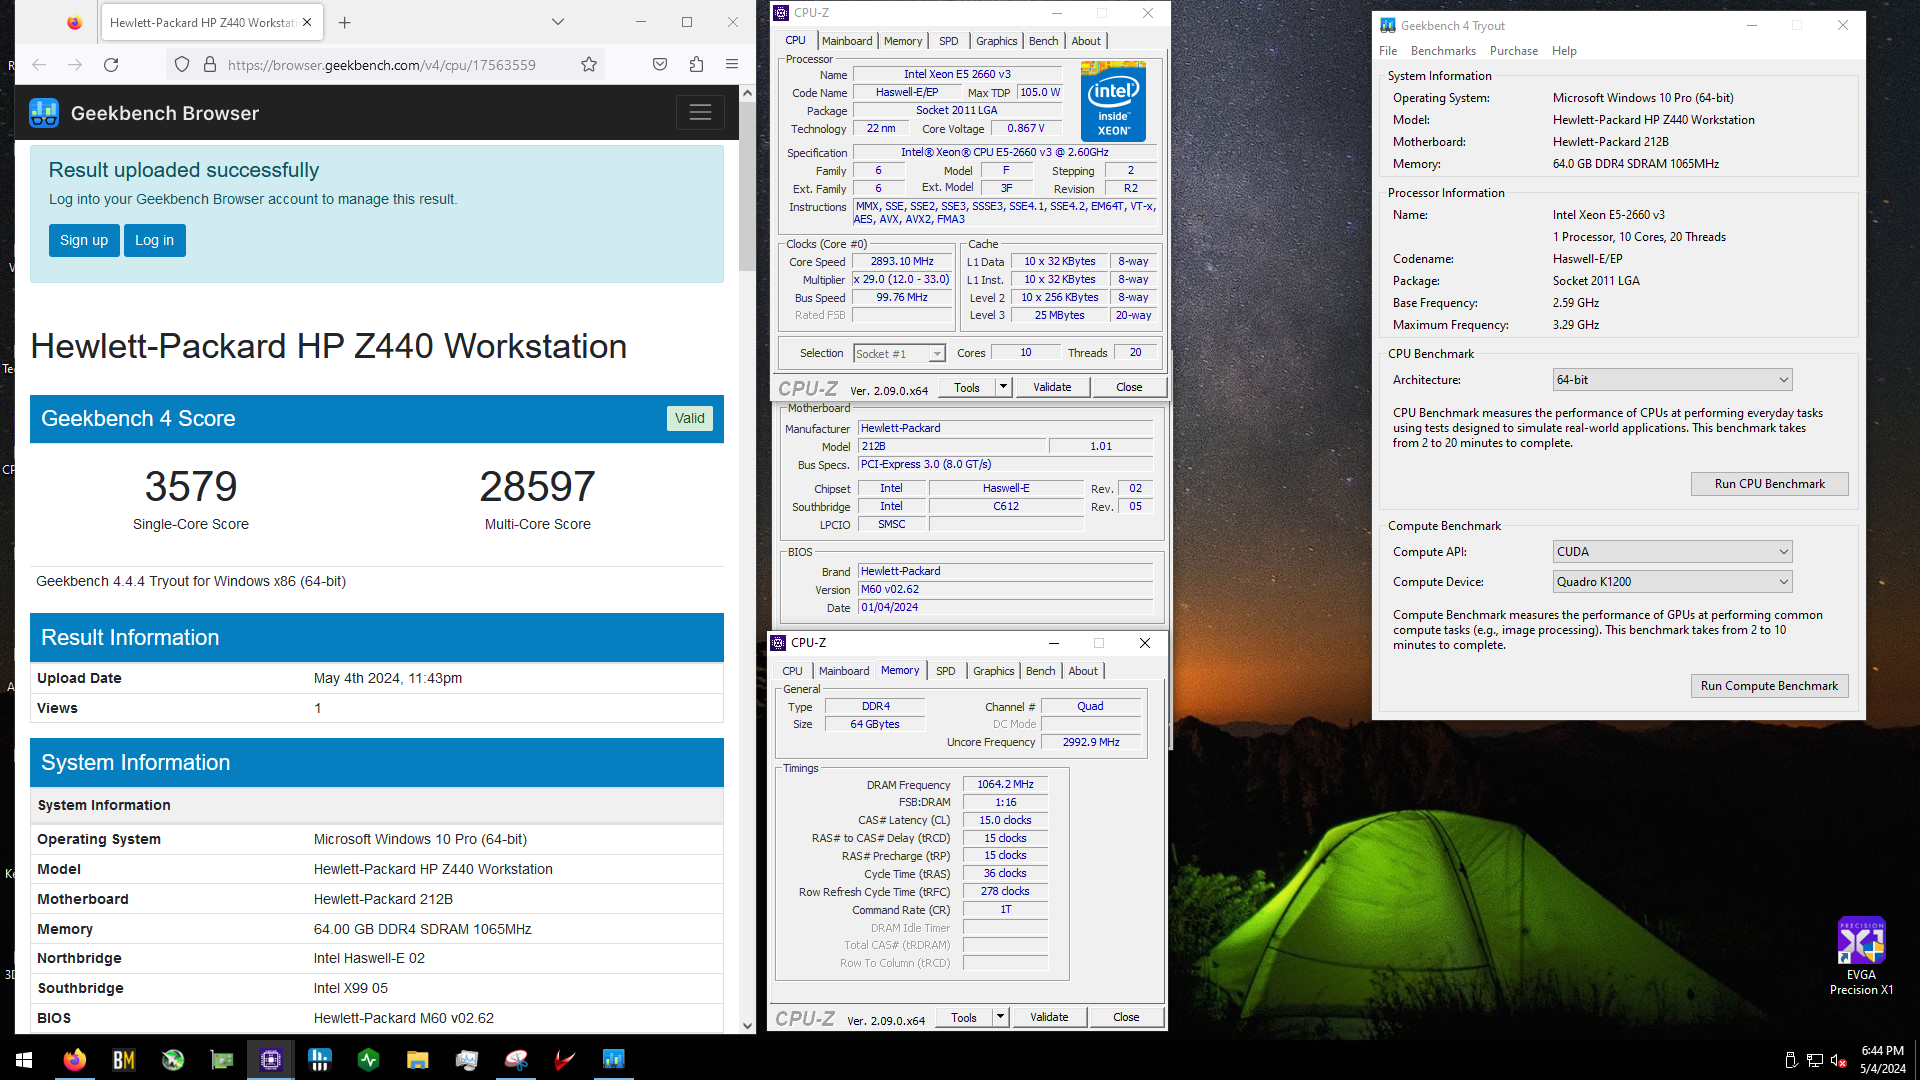Open EVGA Precision X1 desktop shortcut
Viewport: 1920px width, 1080px height.
(x=1861, y=956)
